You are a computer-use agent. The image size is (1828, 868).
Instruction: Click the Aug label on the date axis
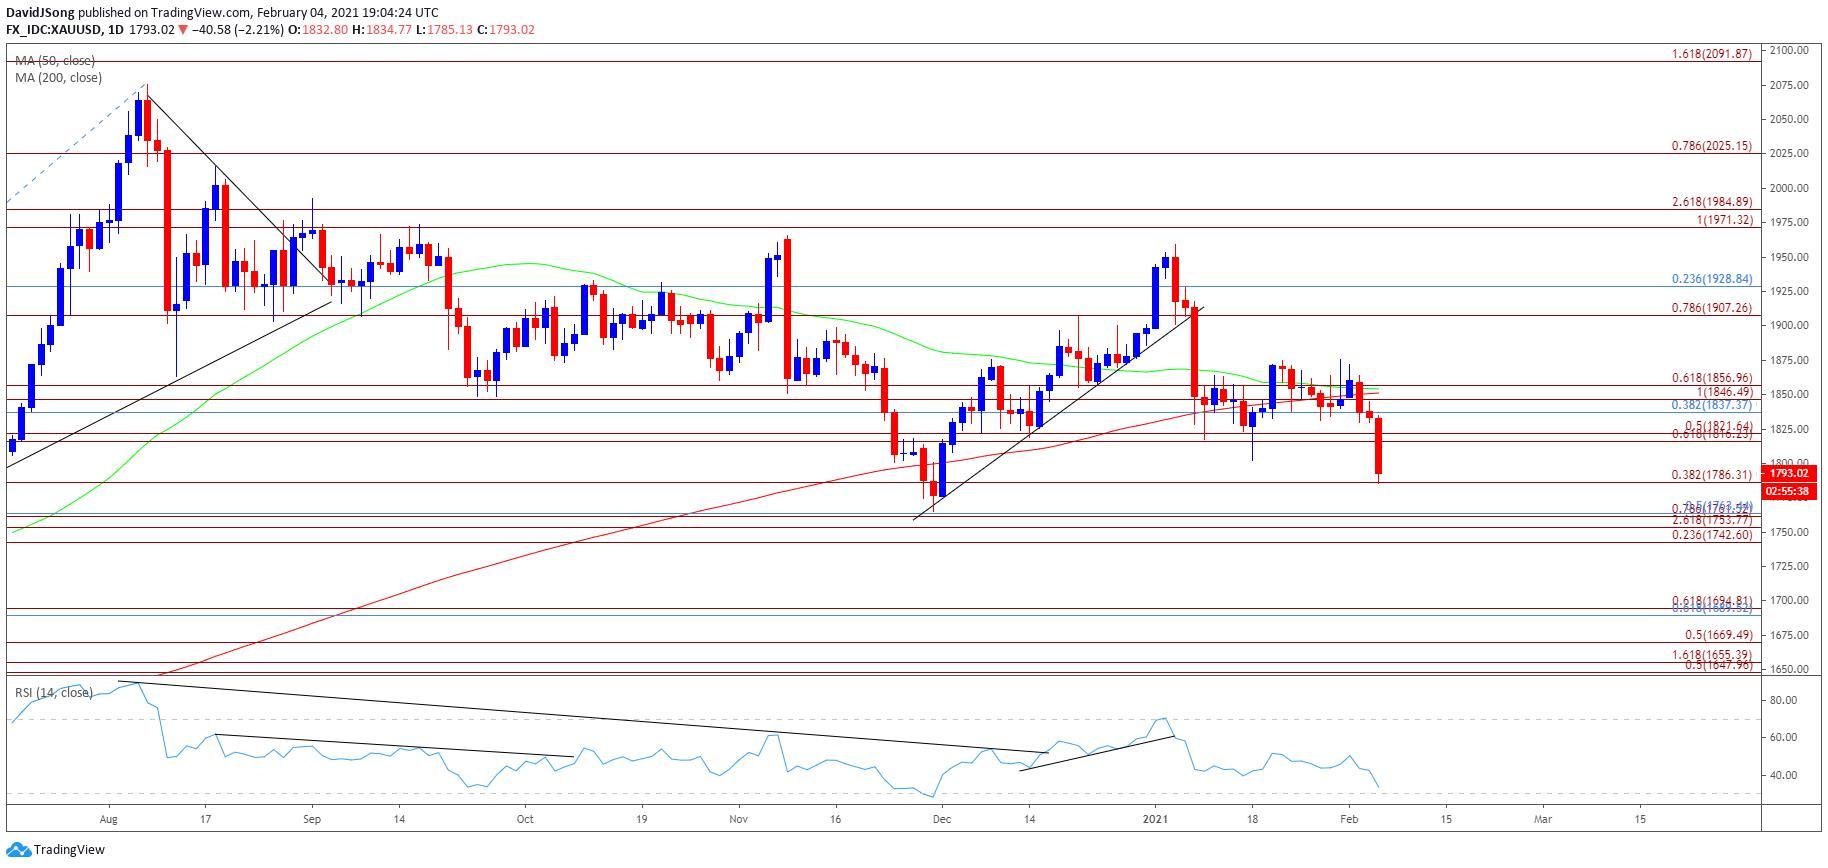[x=108, y=818]
